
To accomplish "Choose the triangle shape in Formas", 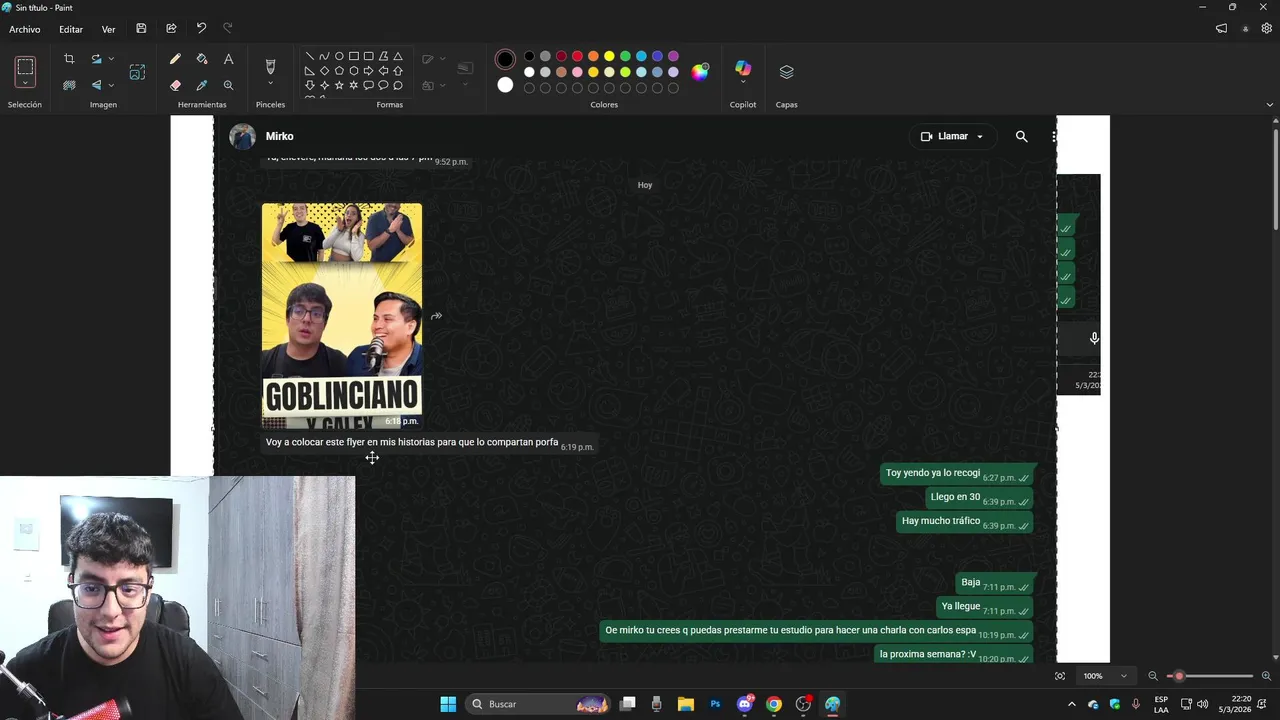I will [397, 56].
